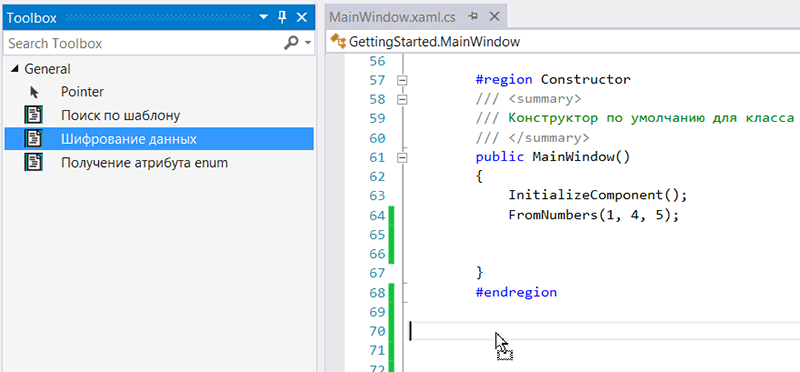This screenshot has height=372, width=800.
Task: Switch to the MainWindow.xaml.cs tab
Action: 392,17
